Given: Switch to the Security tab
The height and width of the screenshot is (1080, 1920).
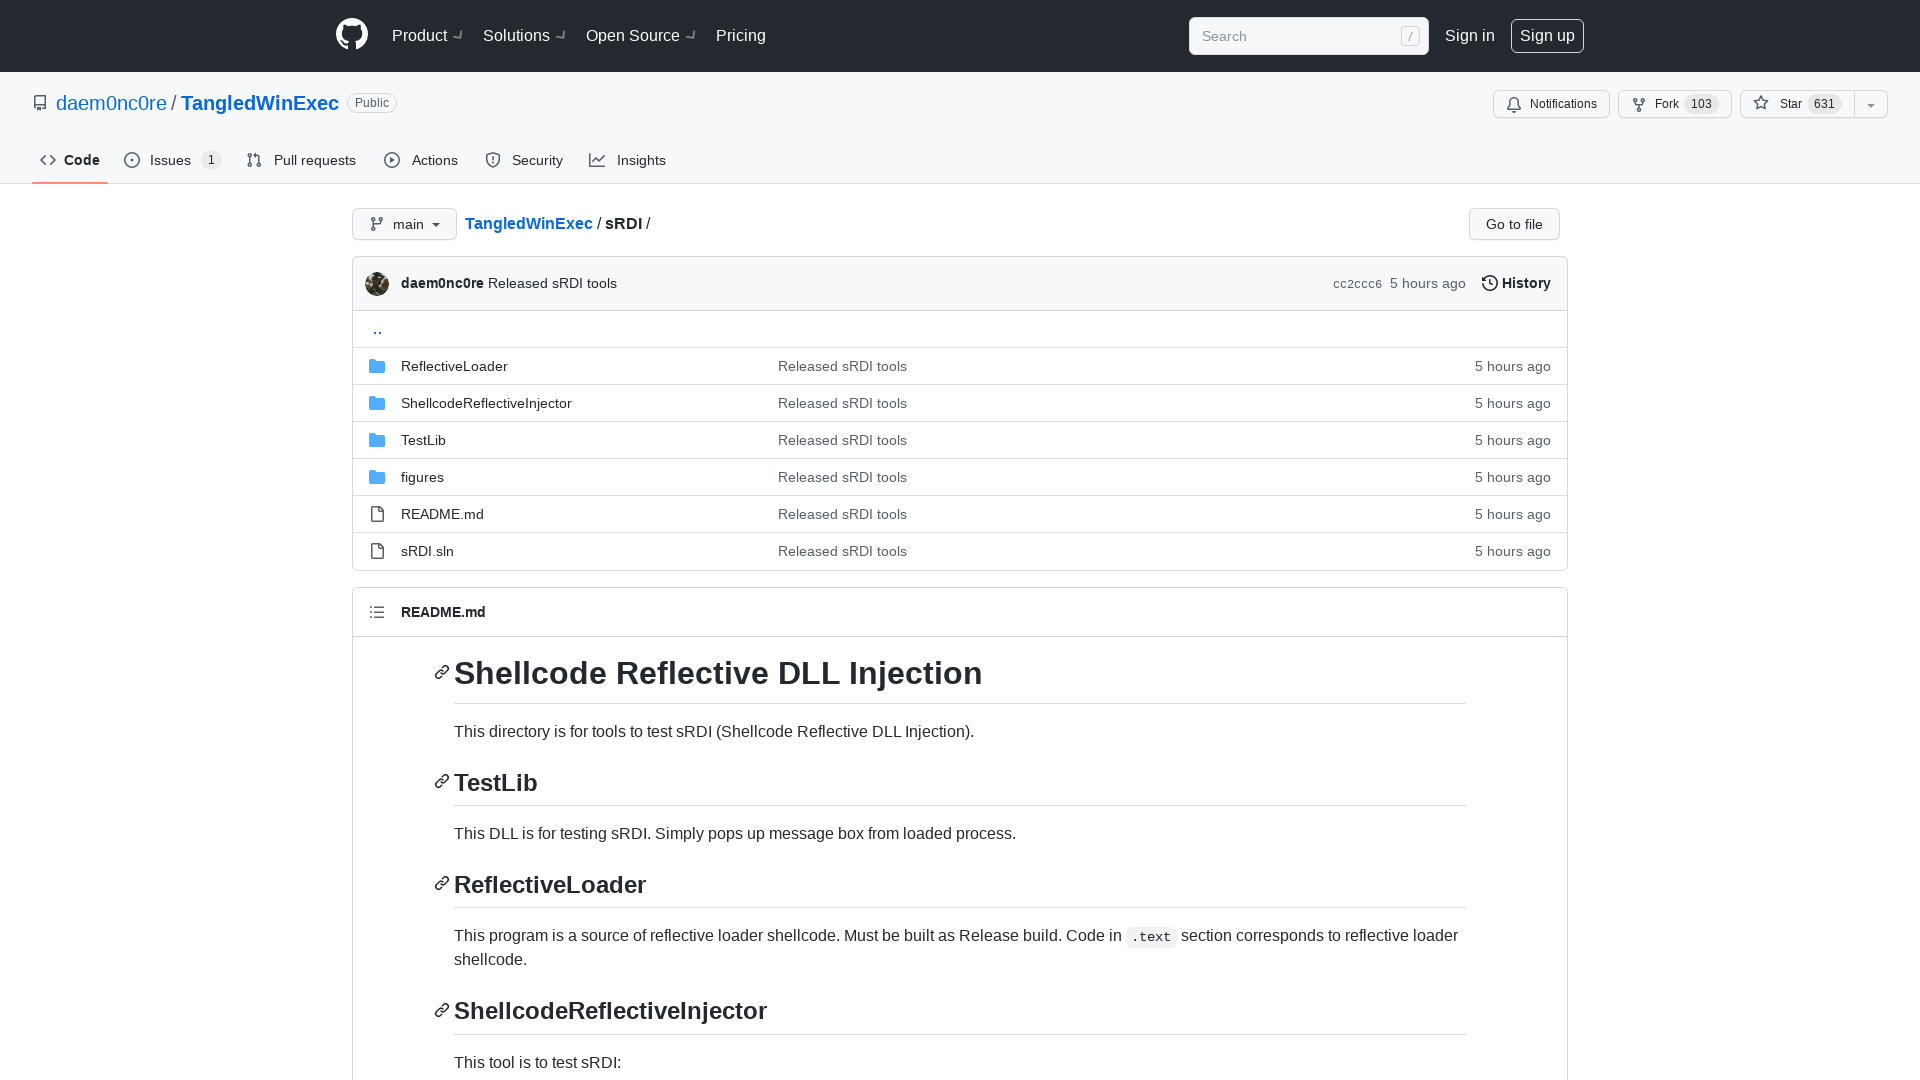Looking at the screenshot, I should pos(524,160).
